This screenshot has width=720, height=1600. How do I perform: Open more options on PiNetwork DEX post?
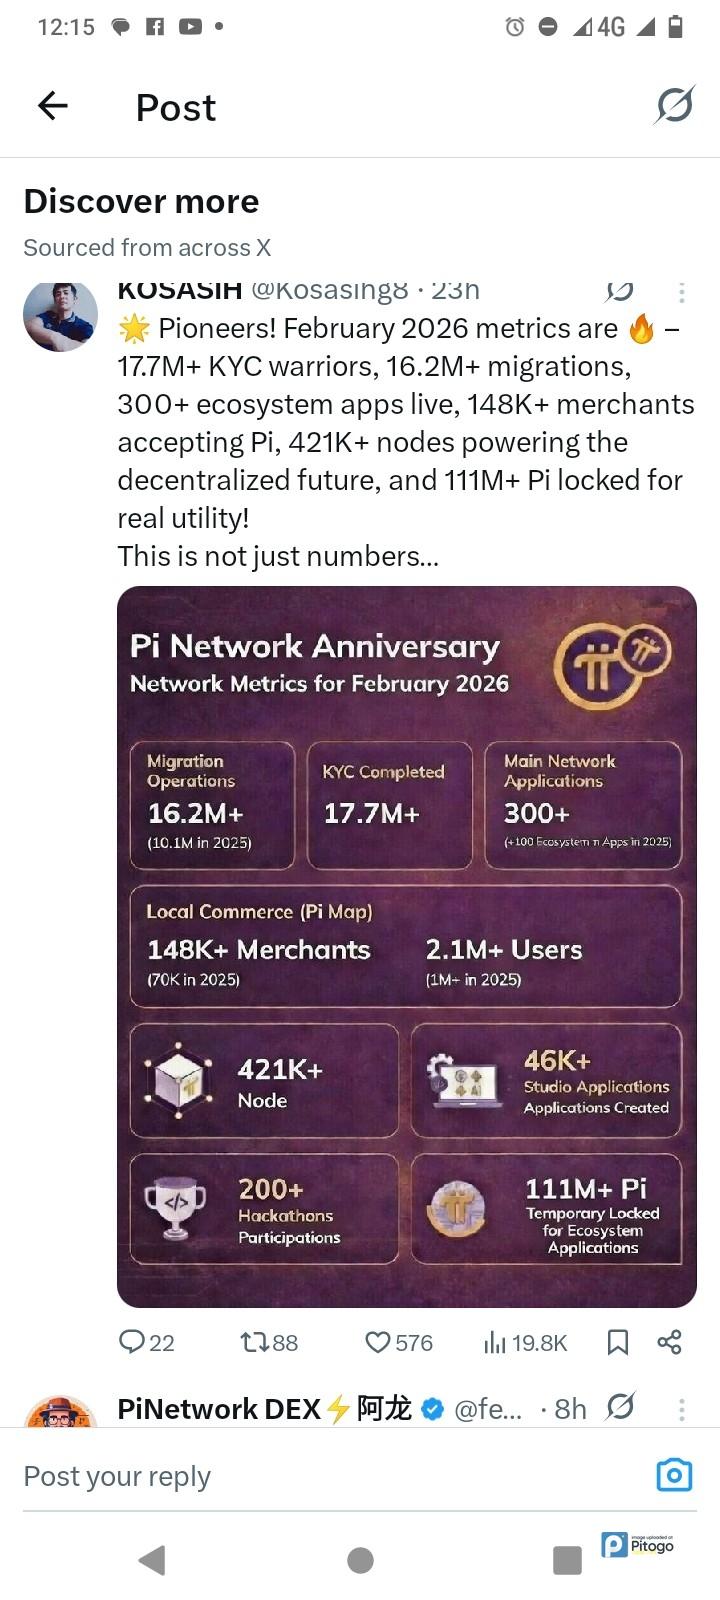682,1409
